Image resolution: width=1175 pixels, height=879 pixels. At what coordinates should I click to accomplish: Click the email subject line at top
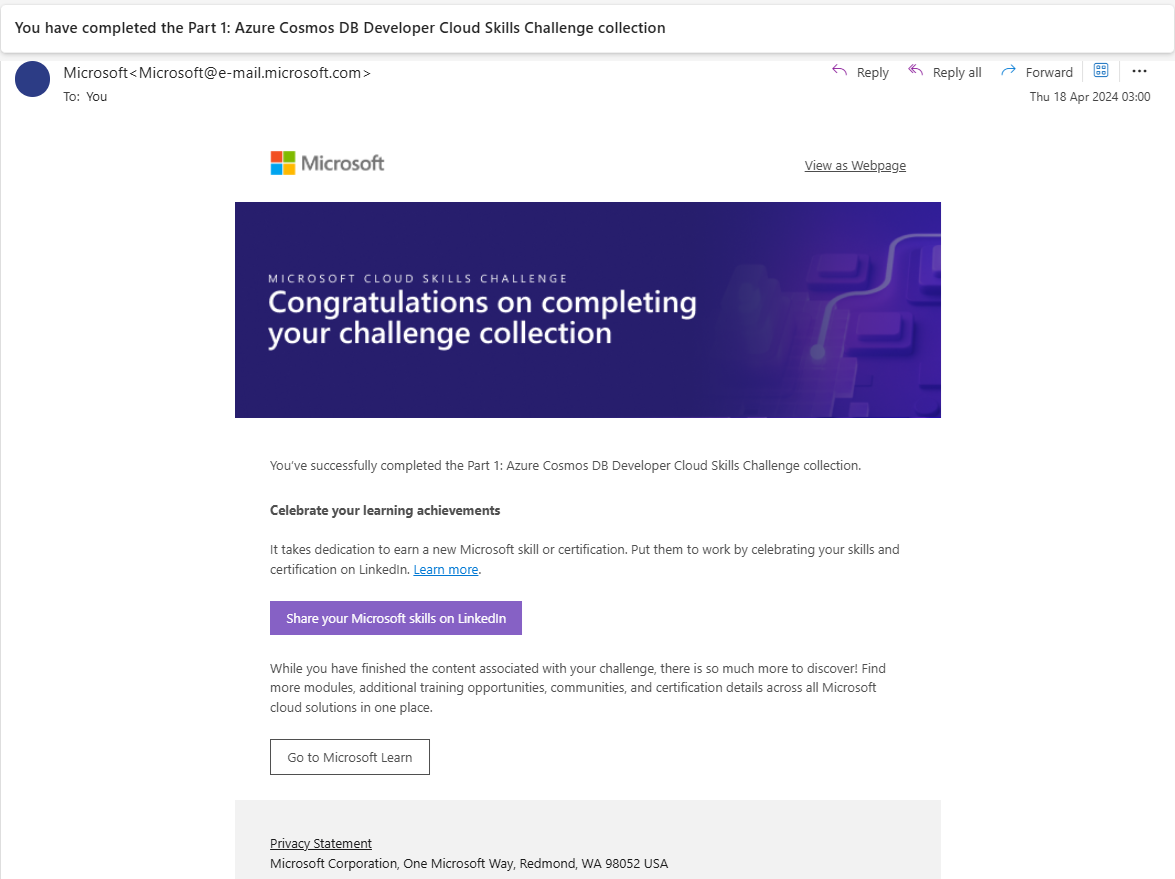tap(339, 28)
